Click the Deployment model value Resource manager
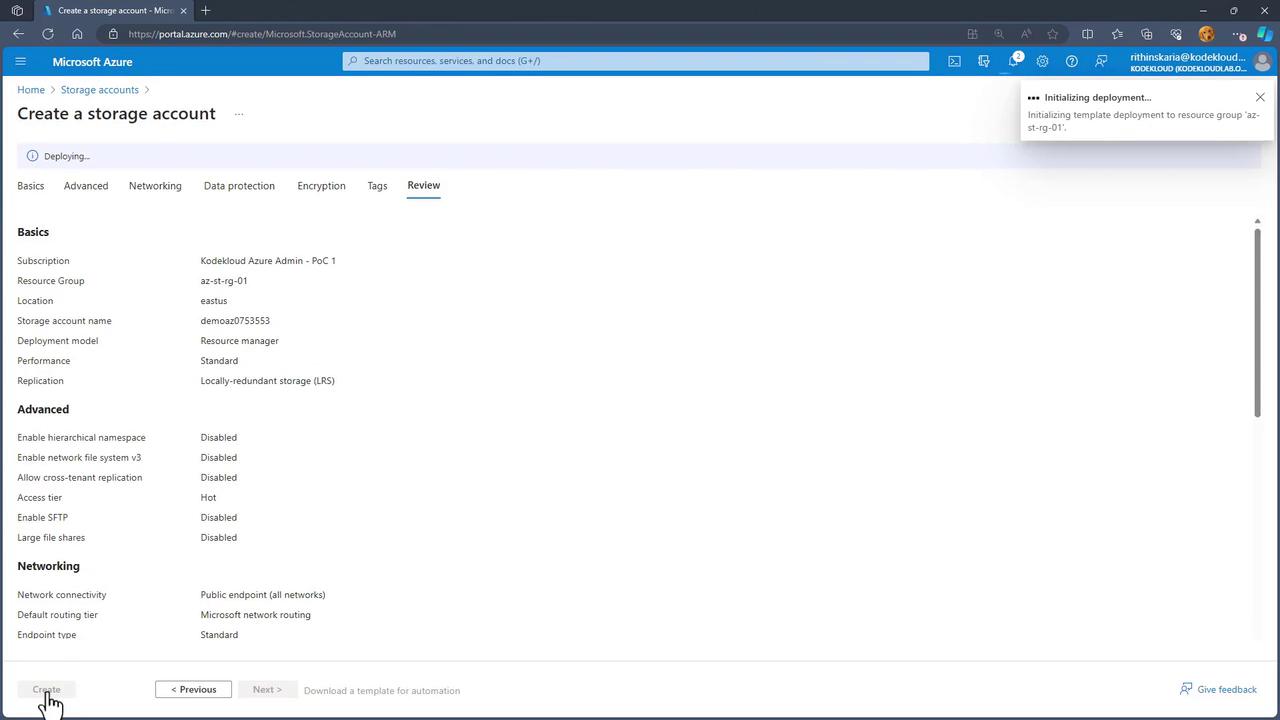 tap(239, 341)
